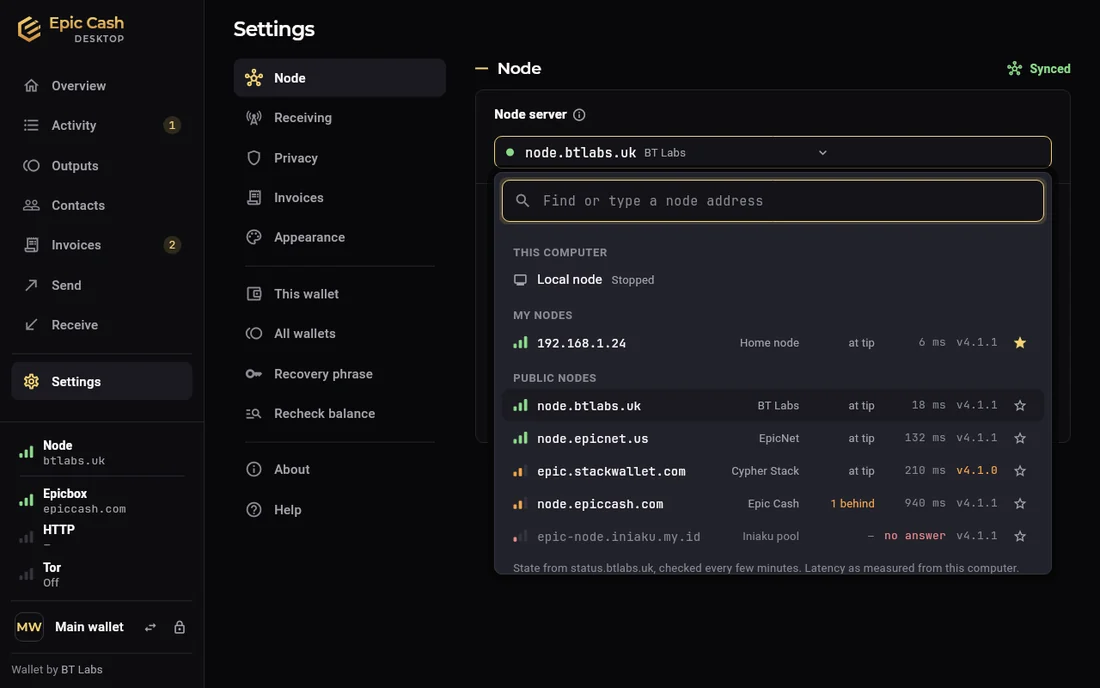The image size is (1100, 688).
Task: Click the Epicbox status signal icon
Action: click(x=26, y=500)
